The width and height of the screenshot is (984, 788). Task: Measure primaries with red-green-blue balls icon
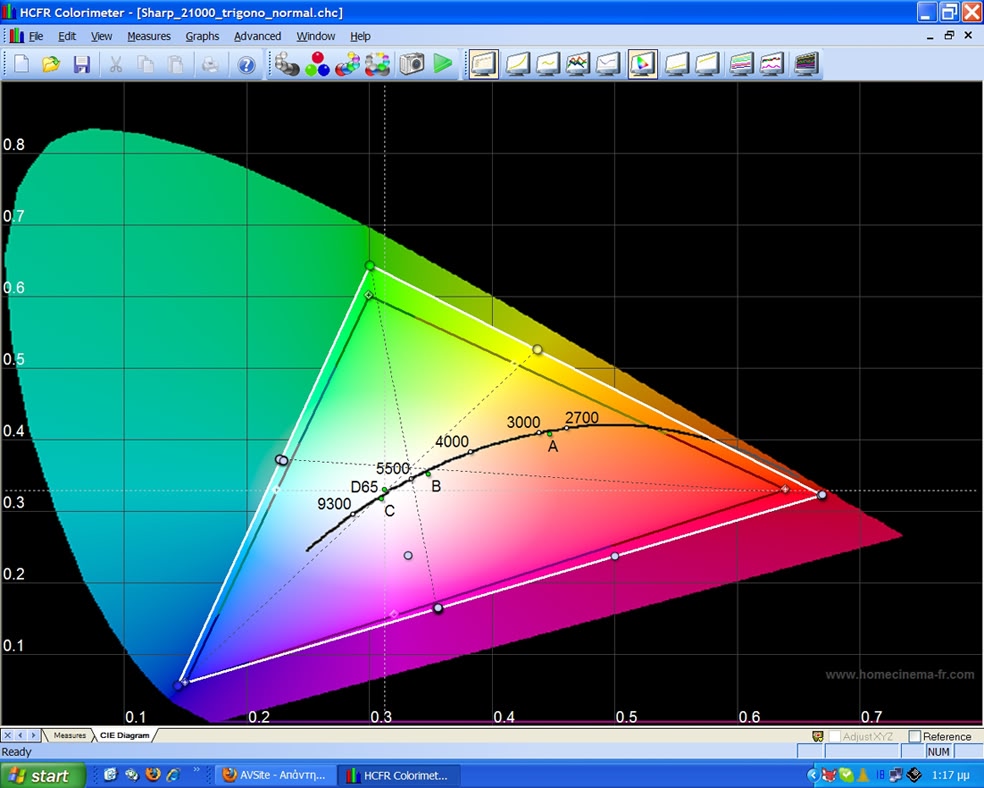tap(317, 65)
